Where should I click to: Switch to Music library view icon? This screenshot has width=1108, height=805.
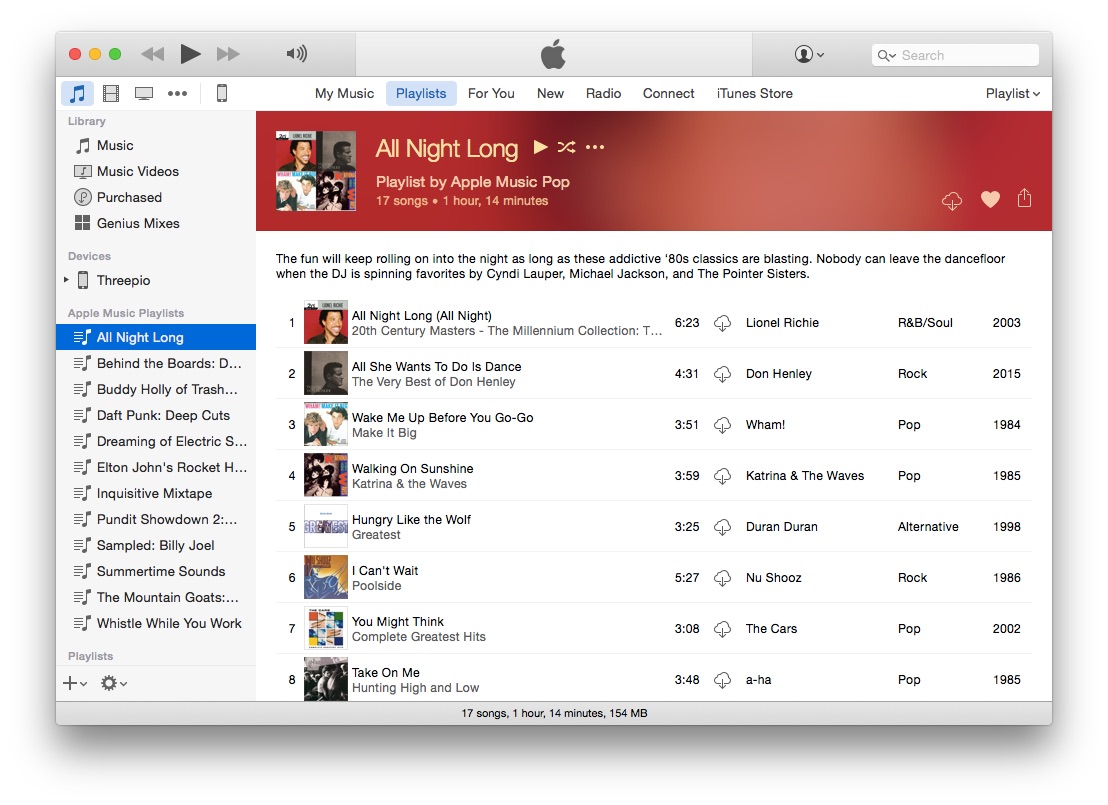[x=77, y=93]
